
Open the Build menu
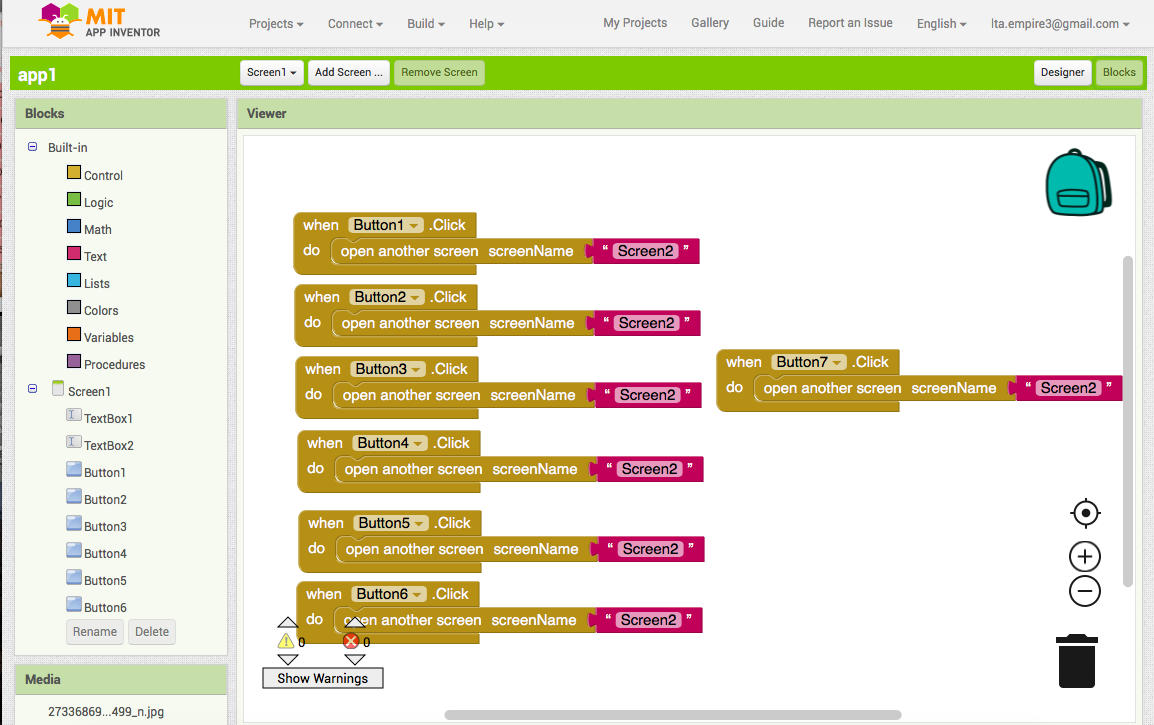[426, 24]
